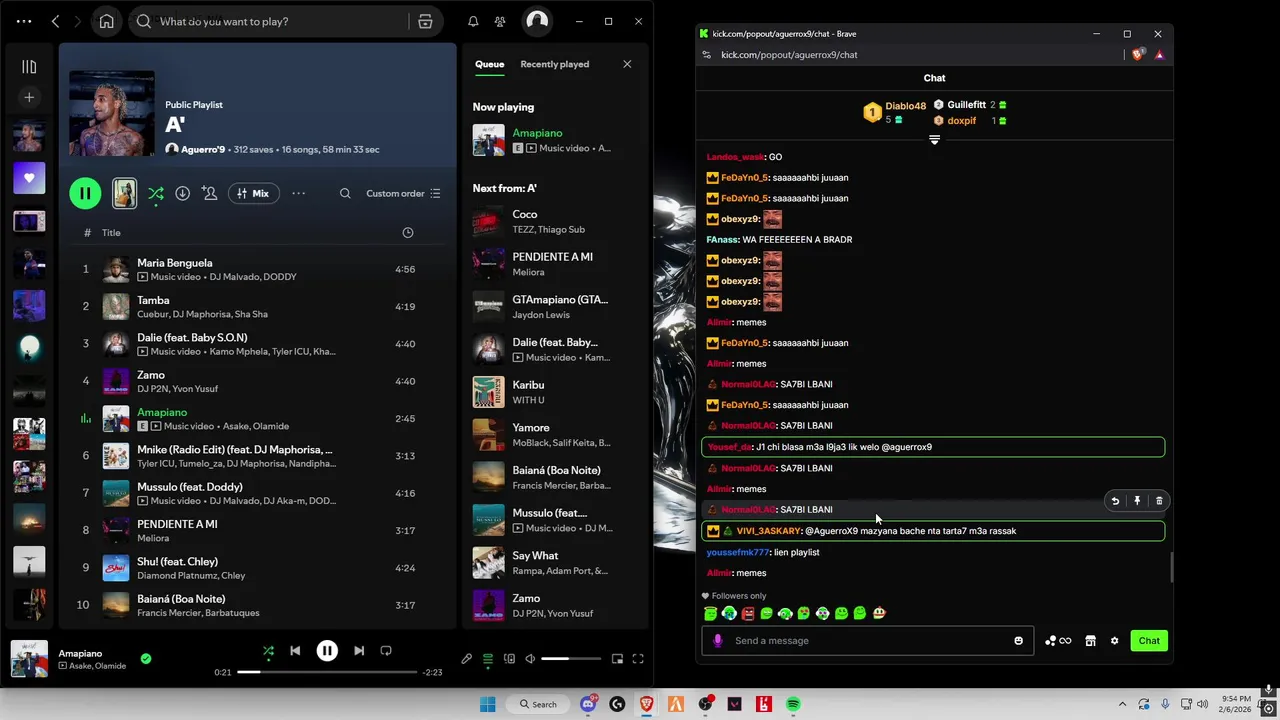Create new playlist with plus icon
This screenshot has height=720, width=1280.
[29, 97]
